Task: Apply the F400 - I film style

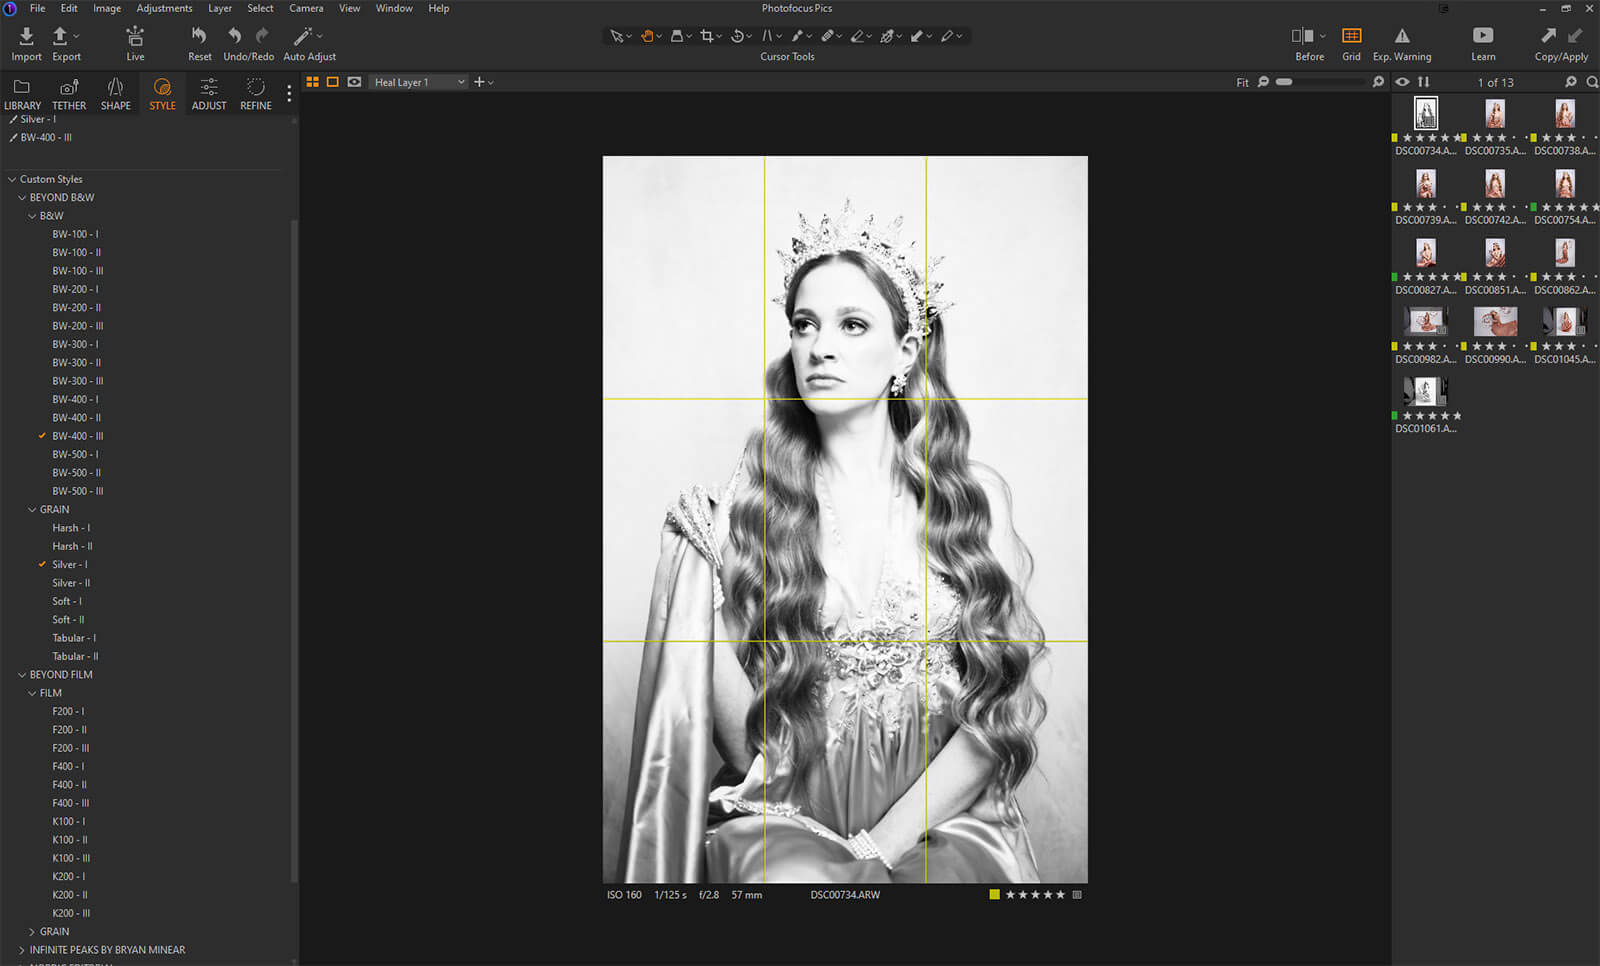Action: click(x=68, y=767)
